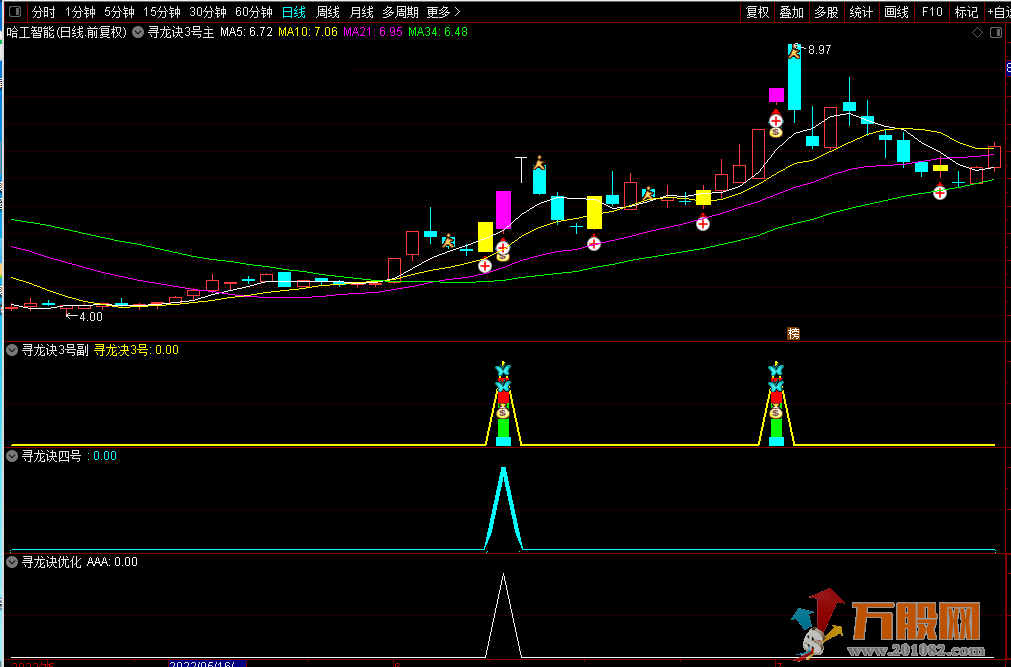
Task: Click the 复权 button
Action: 758,12
